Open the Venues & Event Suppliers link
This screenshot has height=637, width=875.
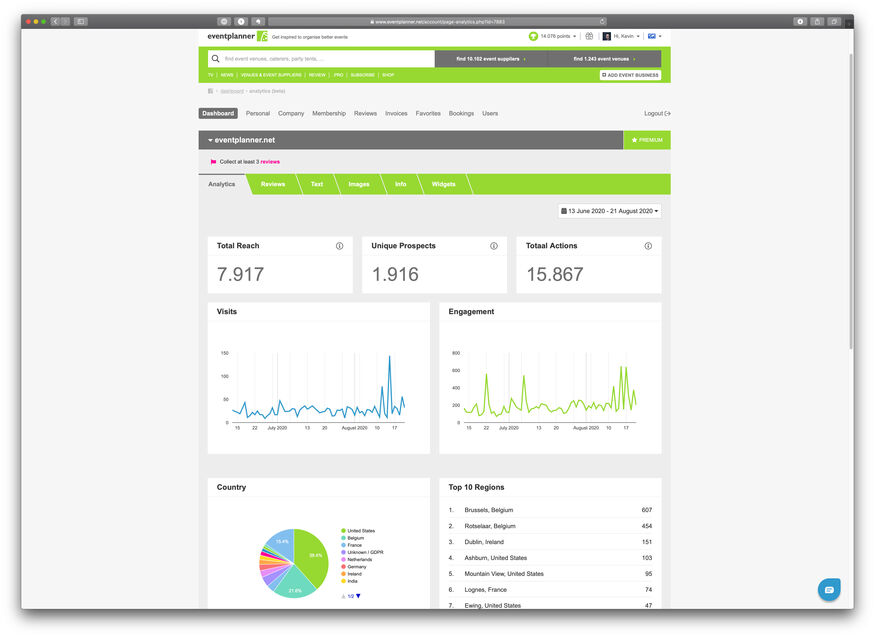click(x=271, y=75)
